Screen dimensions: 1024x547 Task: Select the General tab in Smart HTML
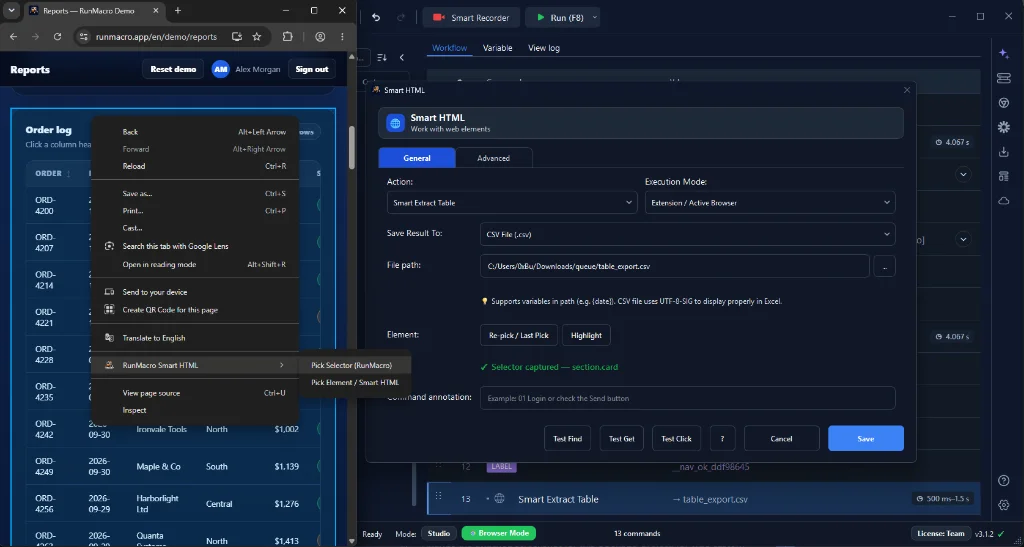pyautogui.click(x=417, y=158)
